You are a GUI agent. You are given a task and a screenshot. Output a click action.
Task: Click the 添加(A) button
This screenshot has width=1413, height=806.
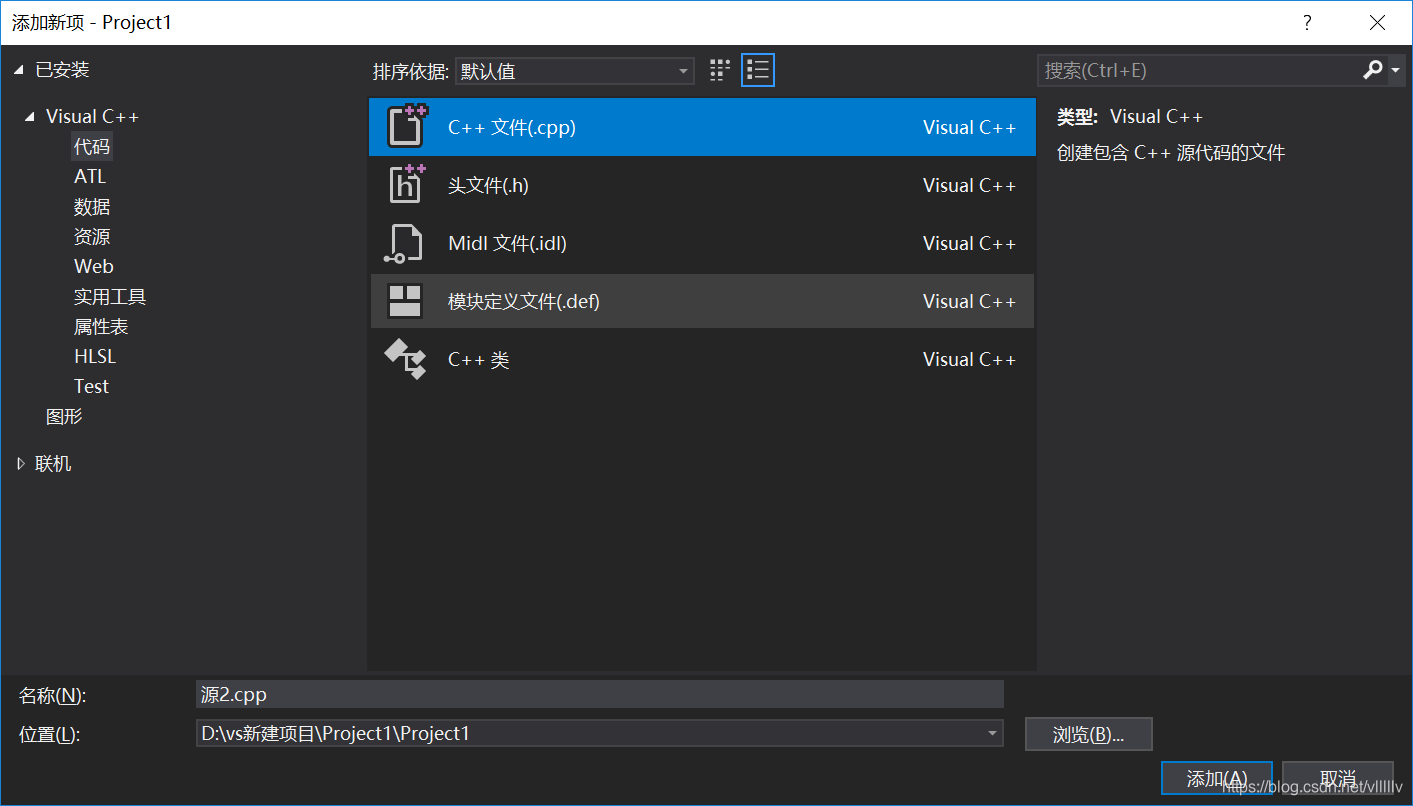coord(1217,779)
